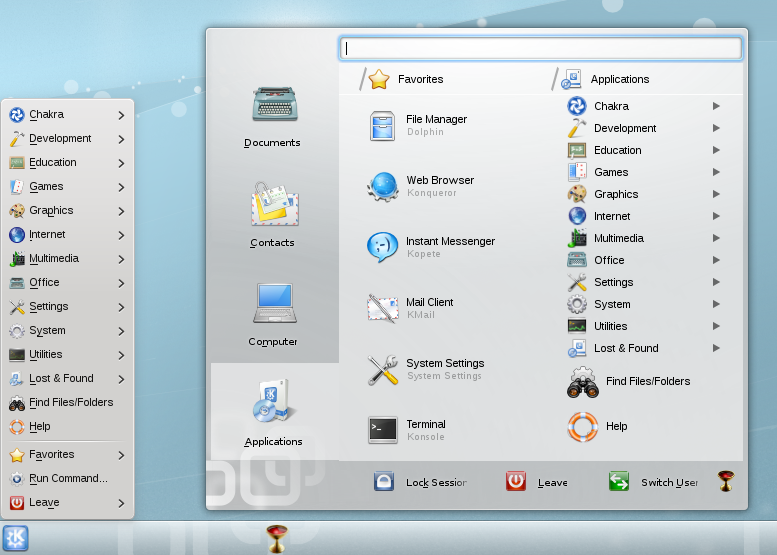Switch to the Documents tab

pyautogui.click(x=272, y=115)
